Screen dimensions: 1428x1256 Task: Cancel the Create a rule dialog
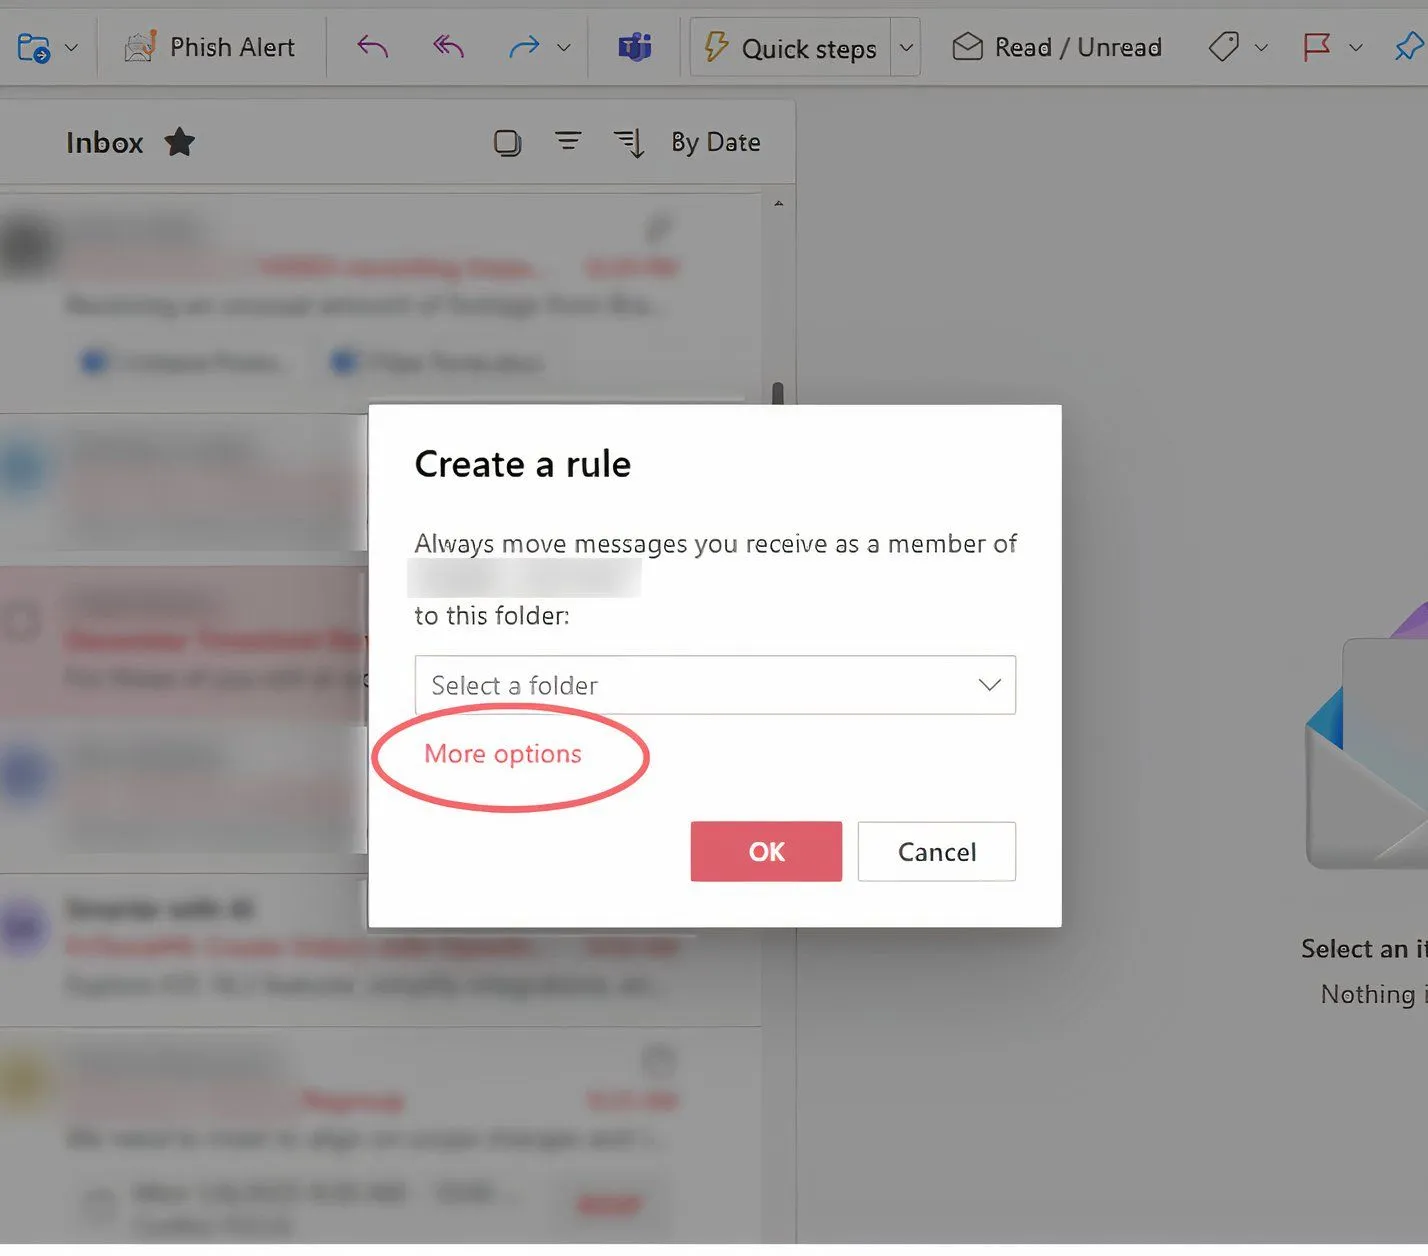(936, 852)
